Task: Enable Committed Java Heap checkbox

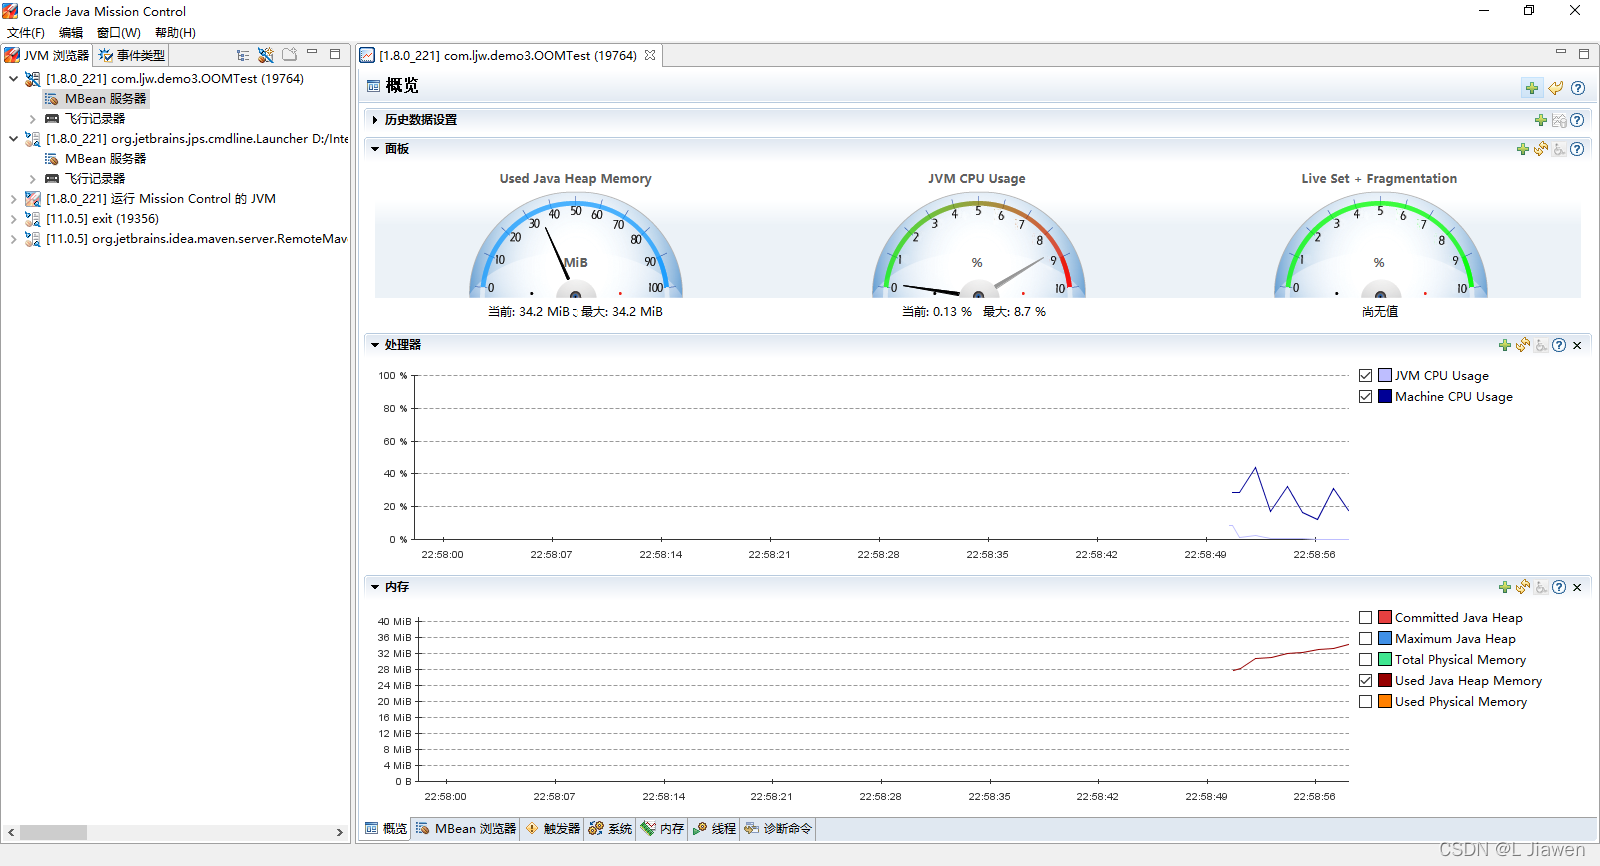Action: click(1366, 618)
